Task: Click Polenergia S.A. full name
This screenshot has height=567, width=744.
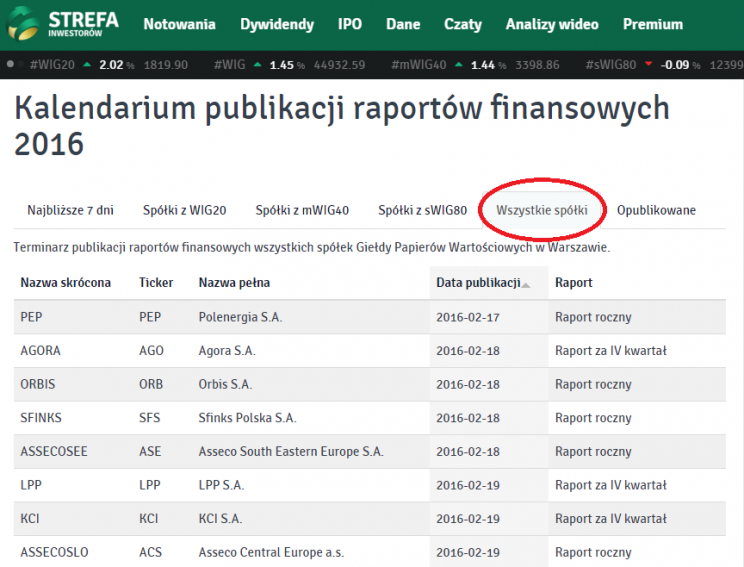Action: coord(240,317)
